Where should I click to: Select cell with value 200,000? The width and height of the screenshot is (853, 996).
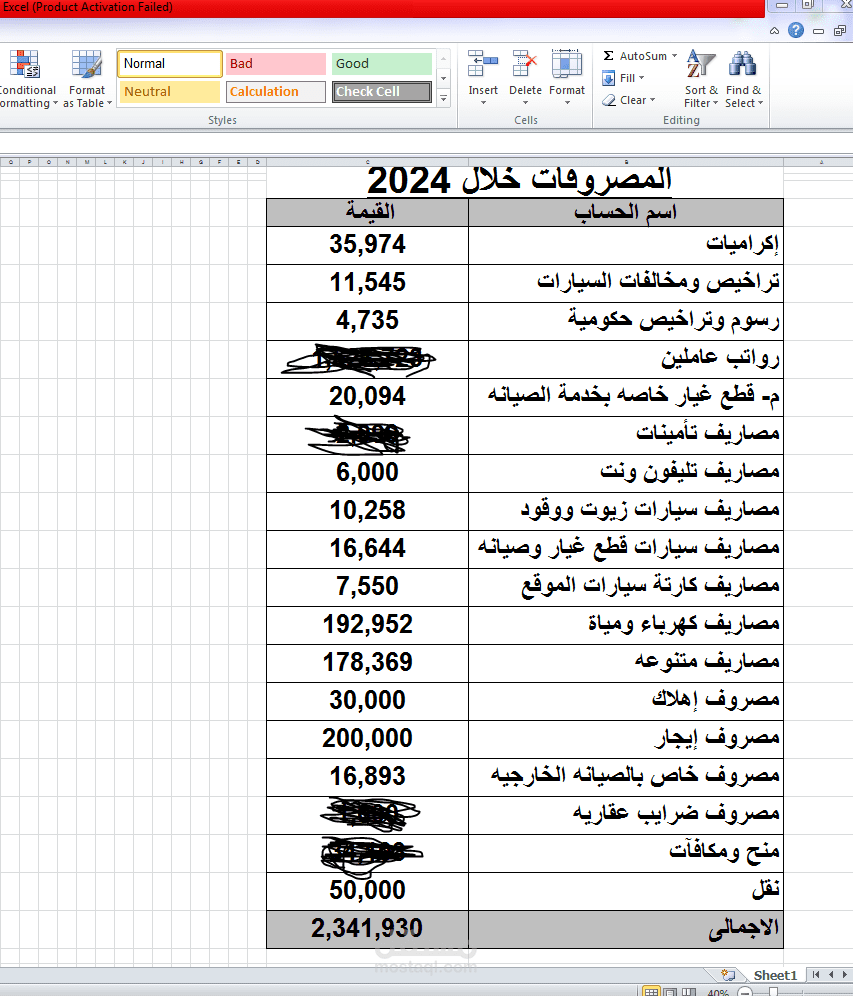tap(367, 739)
